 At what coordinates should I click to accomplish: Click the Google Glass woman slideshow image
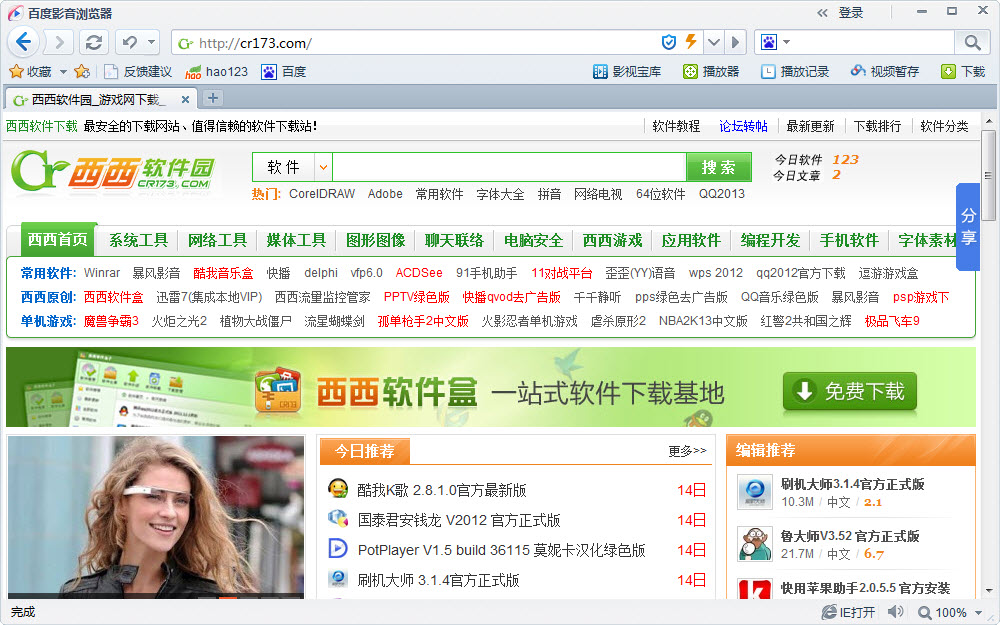[156, 517]
